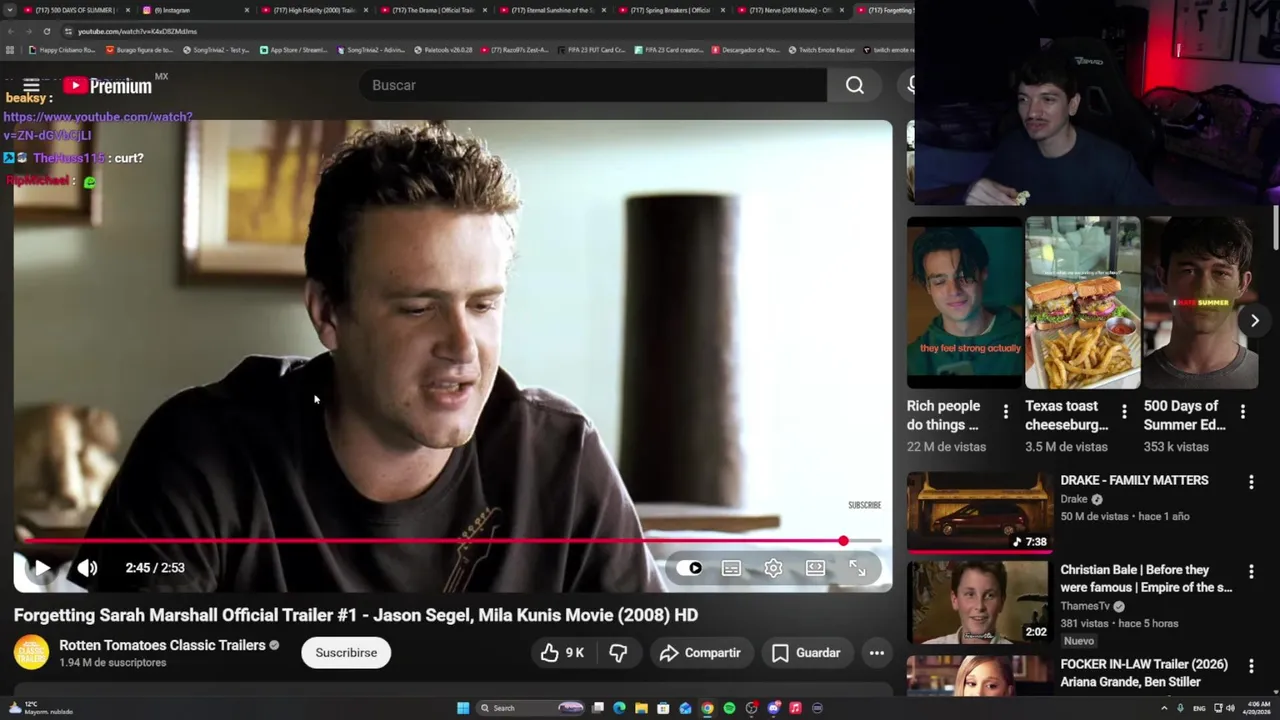Open Rotten Tomatoes Classic Trailers channel avatar
Image resolution: width=1280 pixels, height=720 pixels.
[31, 653]
